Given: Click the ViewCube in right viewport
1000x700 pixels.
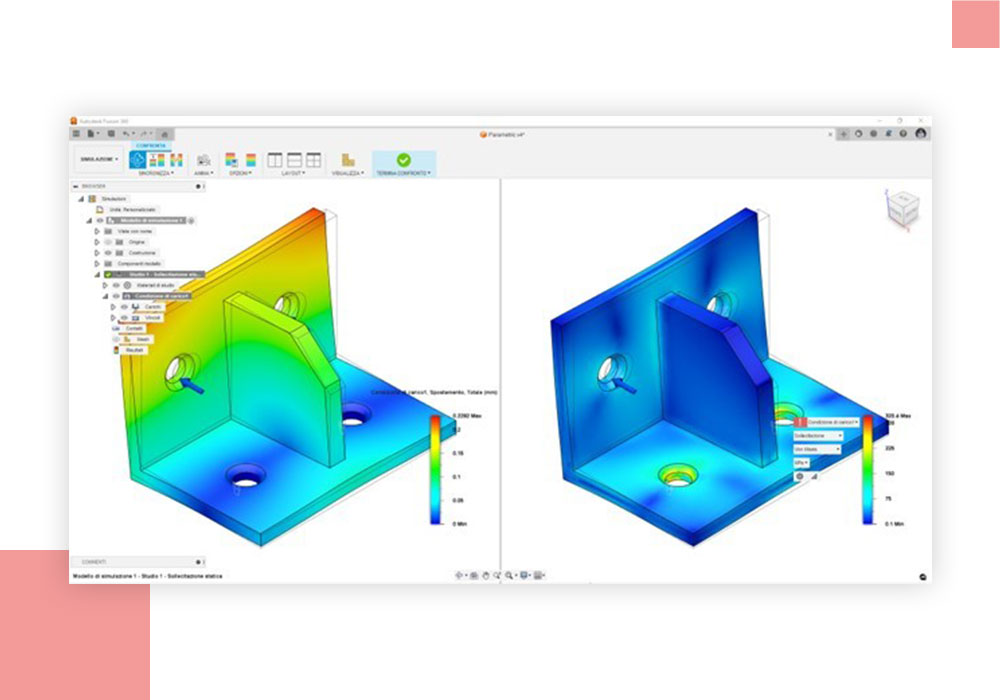Looking at the screenshot, I should click(x=902, y=210).
